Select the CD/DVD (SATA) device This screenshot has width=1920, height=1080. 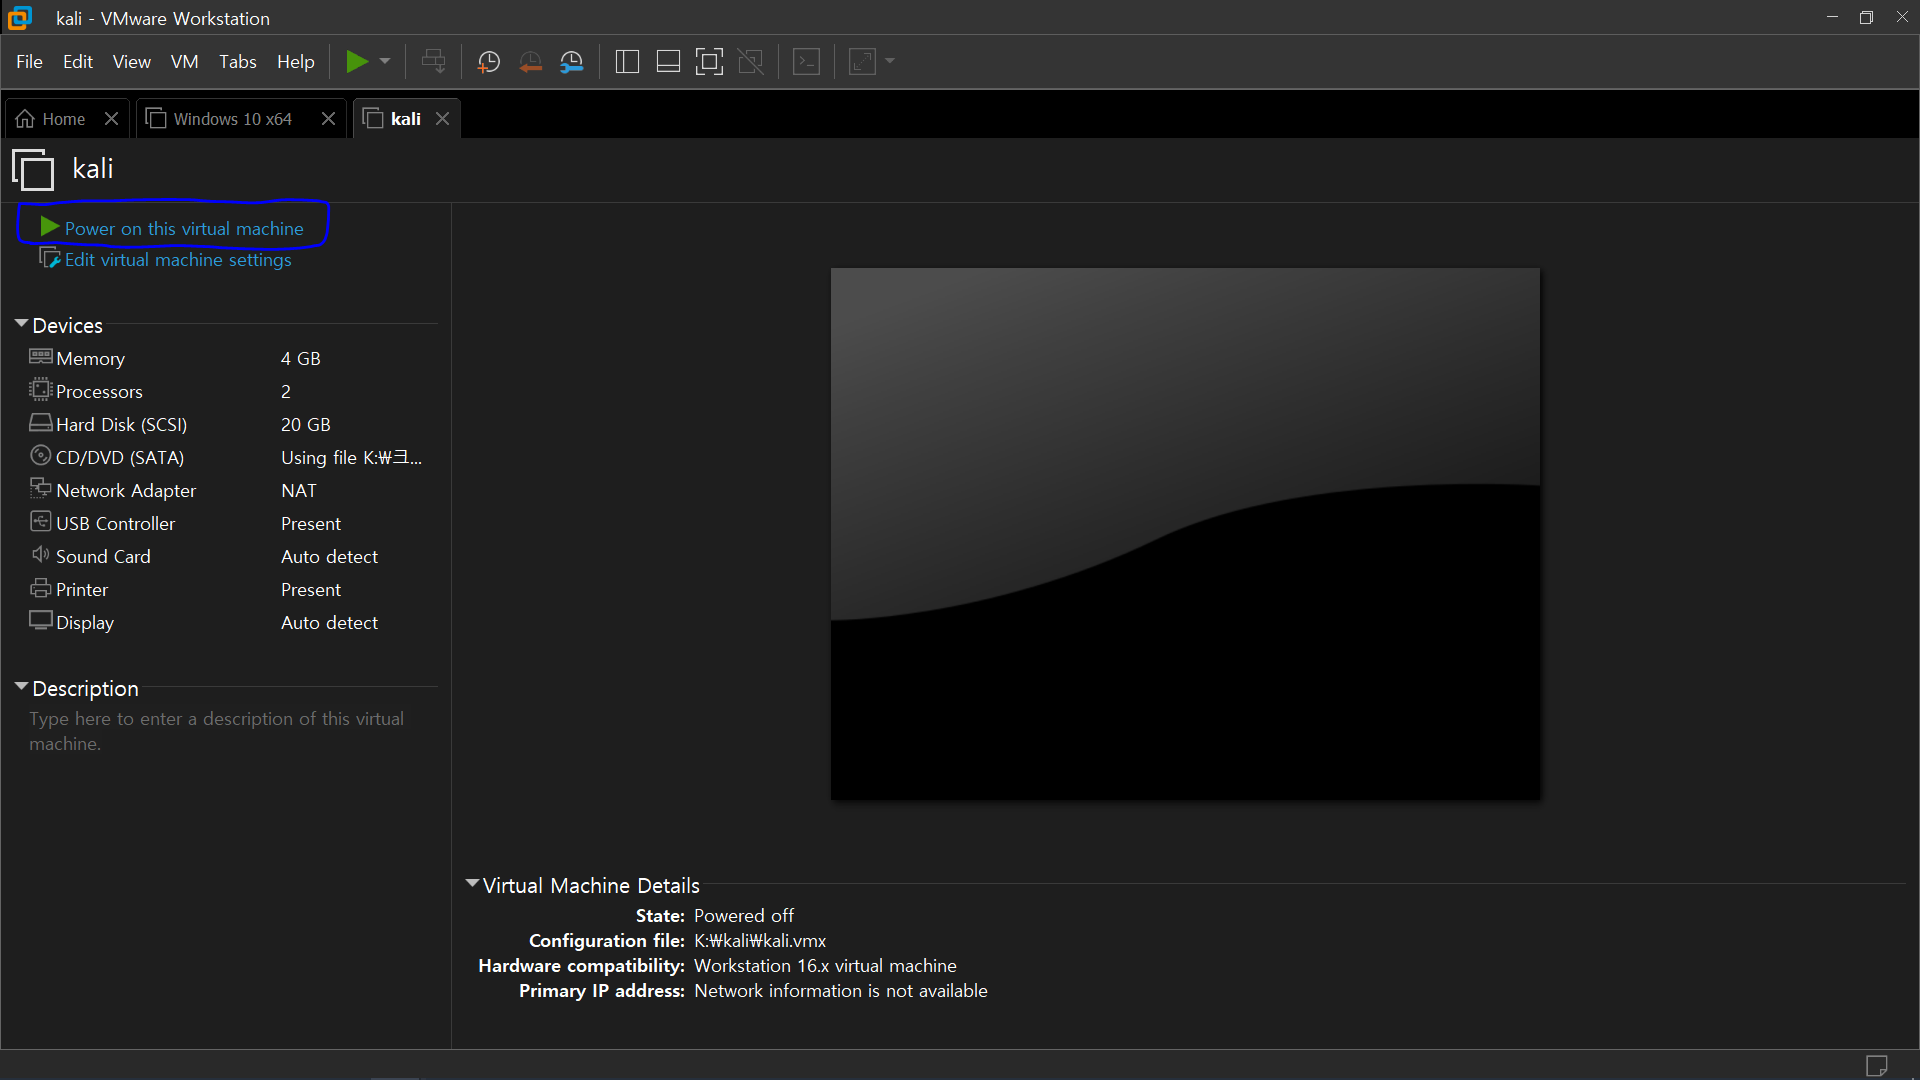120,458
